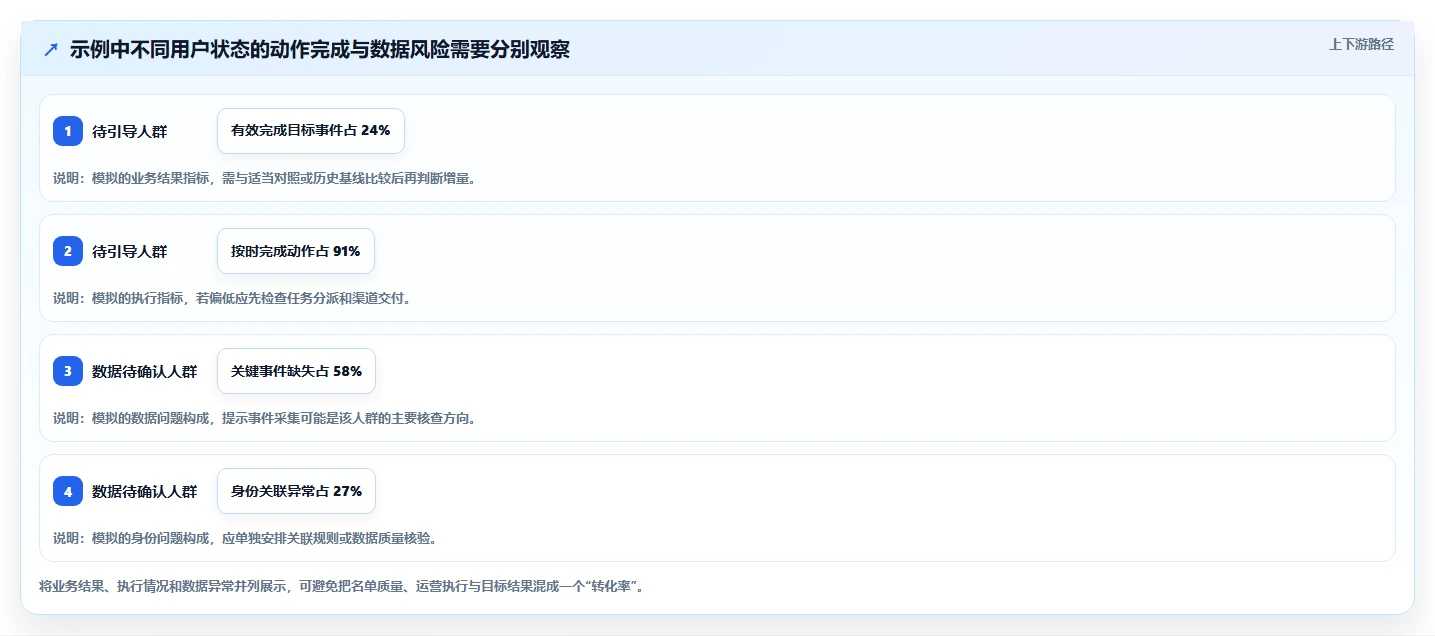Click the description starting 说明：模拟的数据问题构成
1435x636 pixels.
pos(264,418)
